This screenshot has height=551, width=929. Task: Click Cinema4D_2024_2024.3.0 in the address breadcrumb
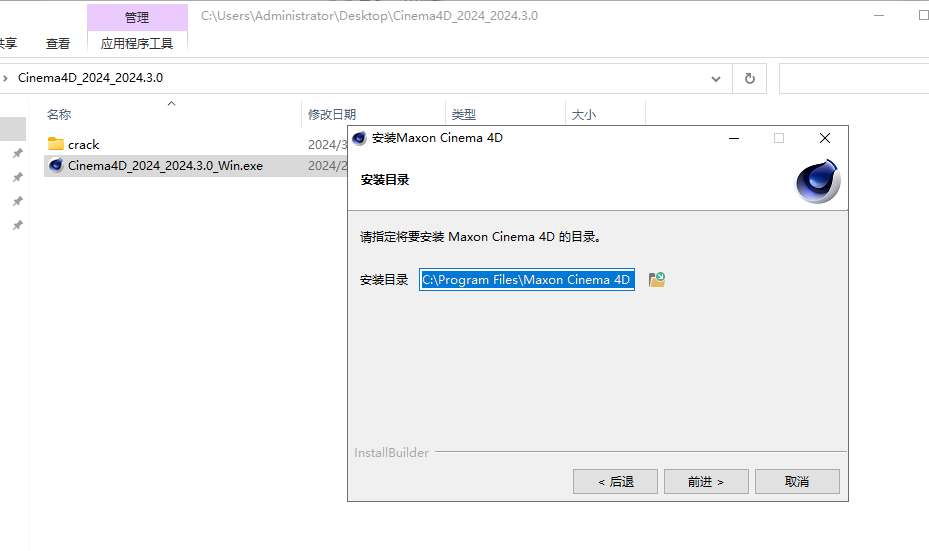coord(90,78)
